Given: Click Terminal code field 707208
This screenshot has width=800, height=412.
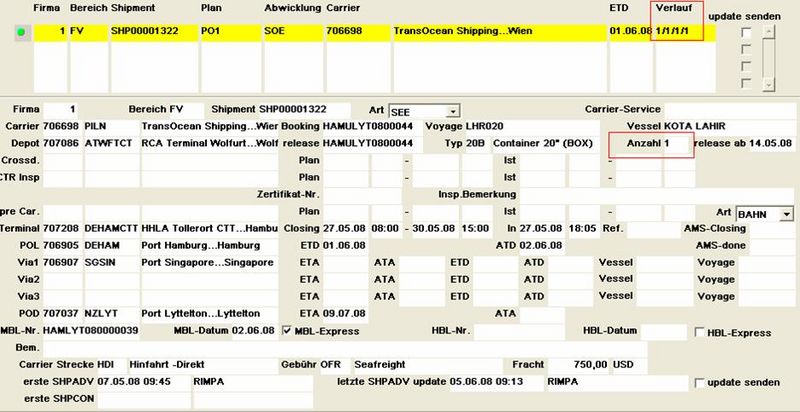Looking at the screenshot, I should [63, 228].
